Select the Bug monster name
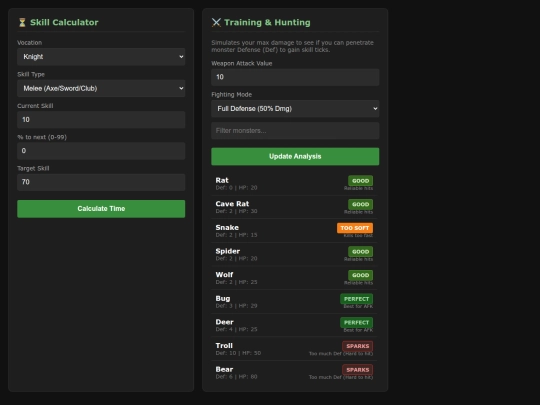This screenshot has height=405, width=540. 223,299
